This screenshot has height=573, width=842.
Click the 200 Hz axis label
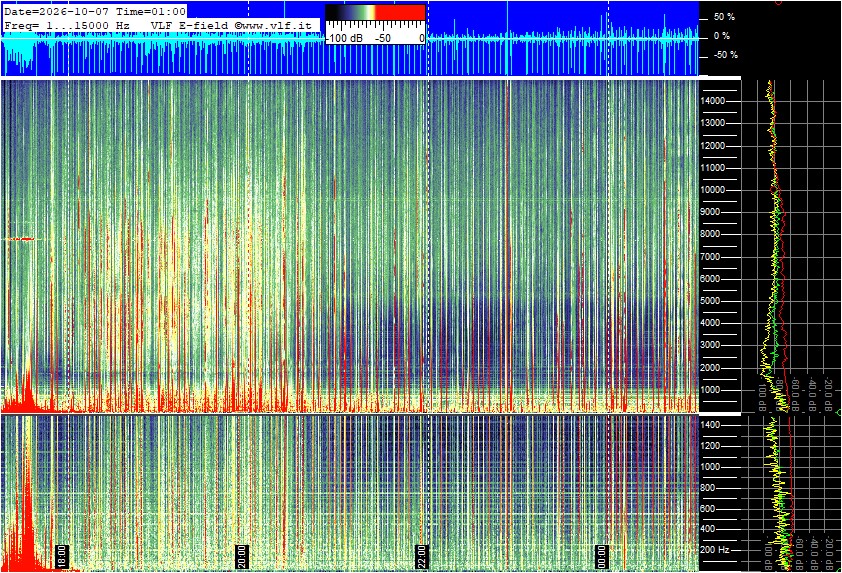[x=714, y=550]
